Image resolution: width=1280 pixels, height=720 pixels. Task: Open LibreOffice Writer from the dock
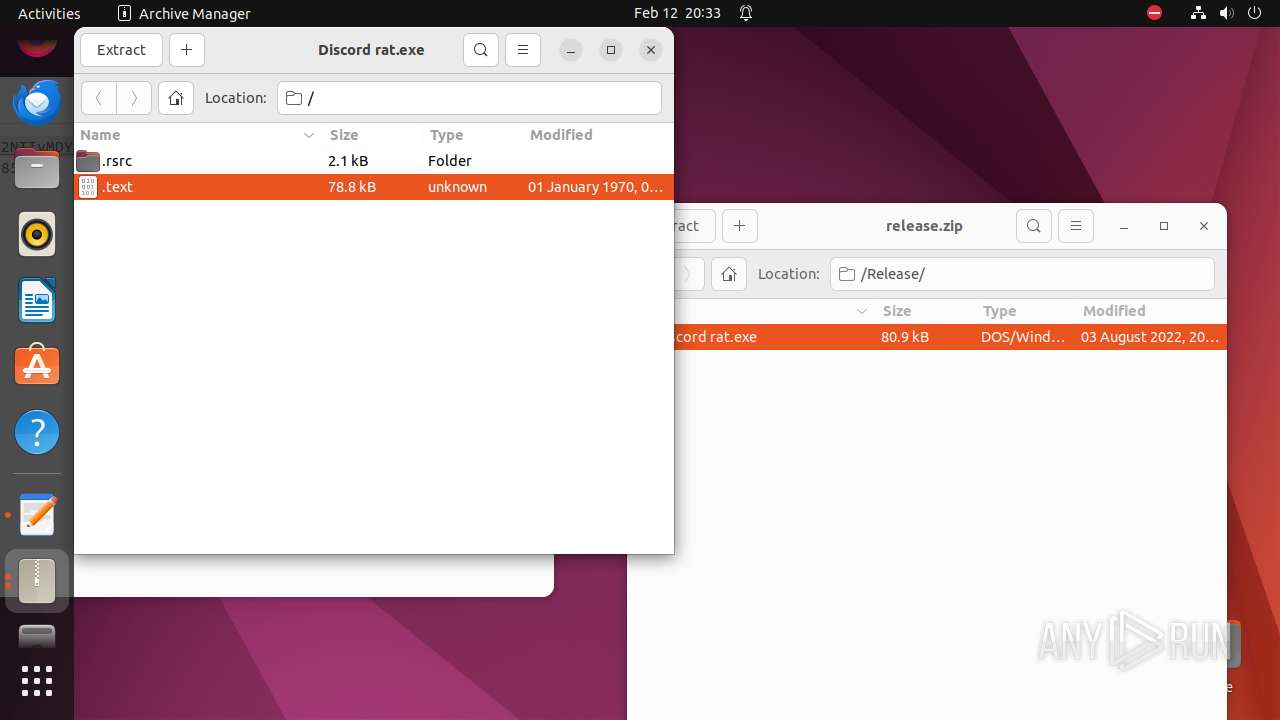[x=37, y=300]
